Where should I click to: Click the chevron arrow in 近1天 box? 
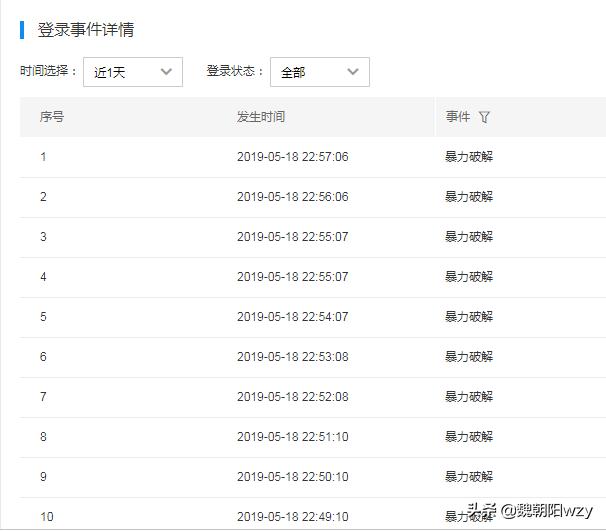click(x=166, y=72)
